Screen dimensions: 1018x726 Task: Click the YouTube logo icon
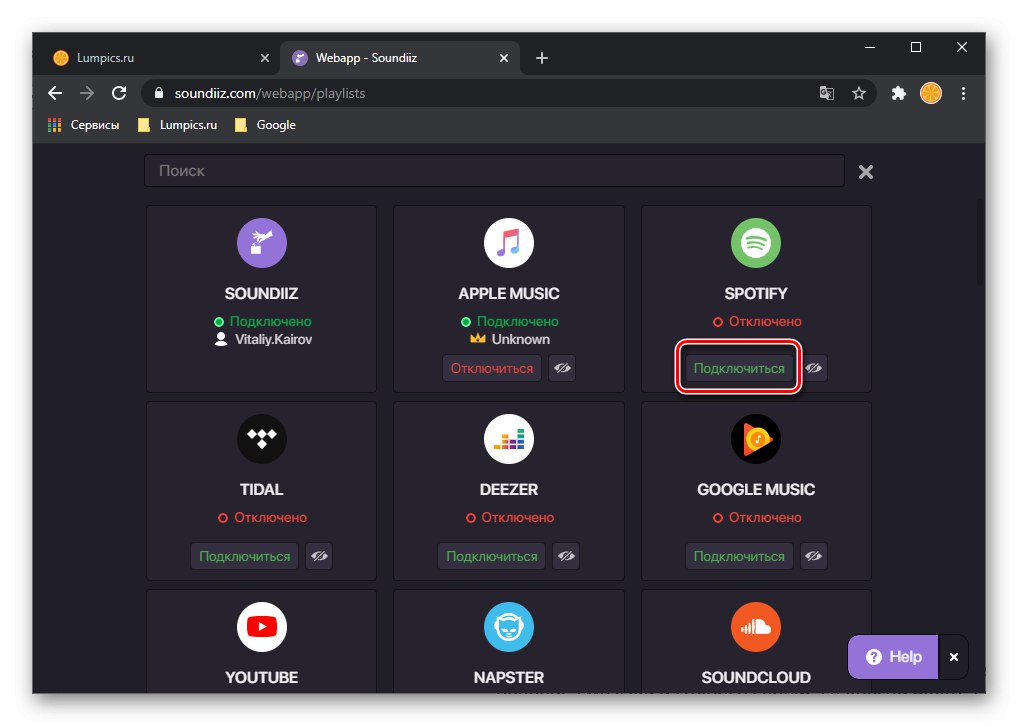coord(262,627)
